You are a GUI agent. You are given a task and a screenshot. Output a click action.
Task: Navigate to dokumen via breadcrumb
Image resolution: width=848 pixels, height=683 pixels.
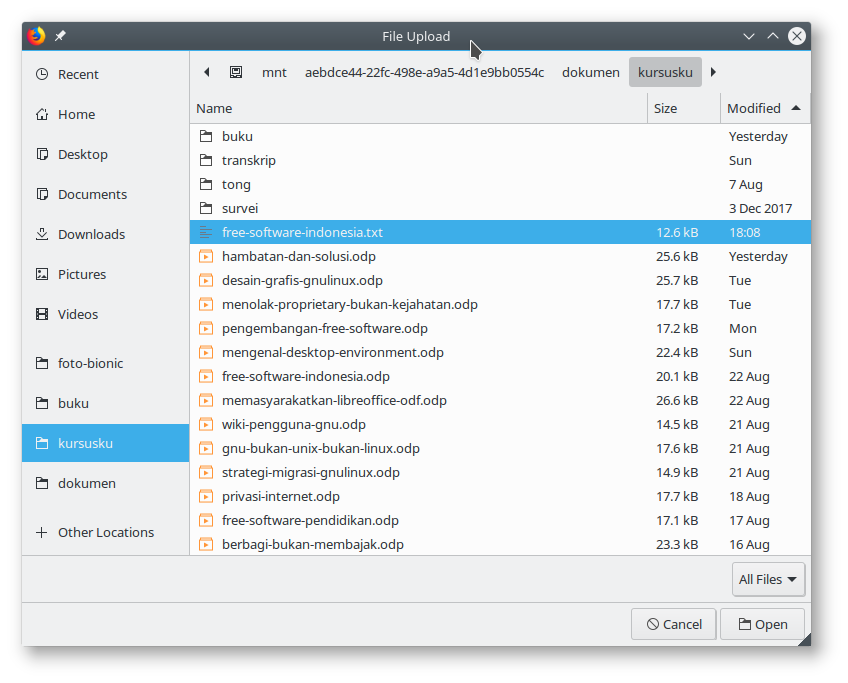pyautogui.click(x=591, y=72)
